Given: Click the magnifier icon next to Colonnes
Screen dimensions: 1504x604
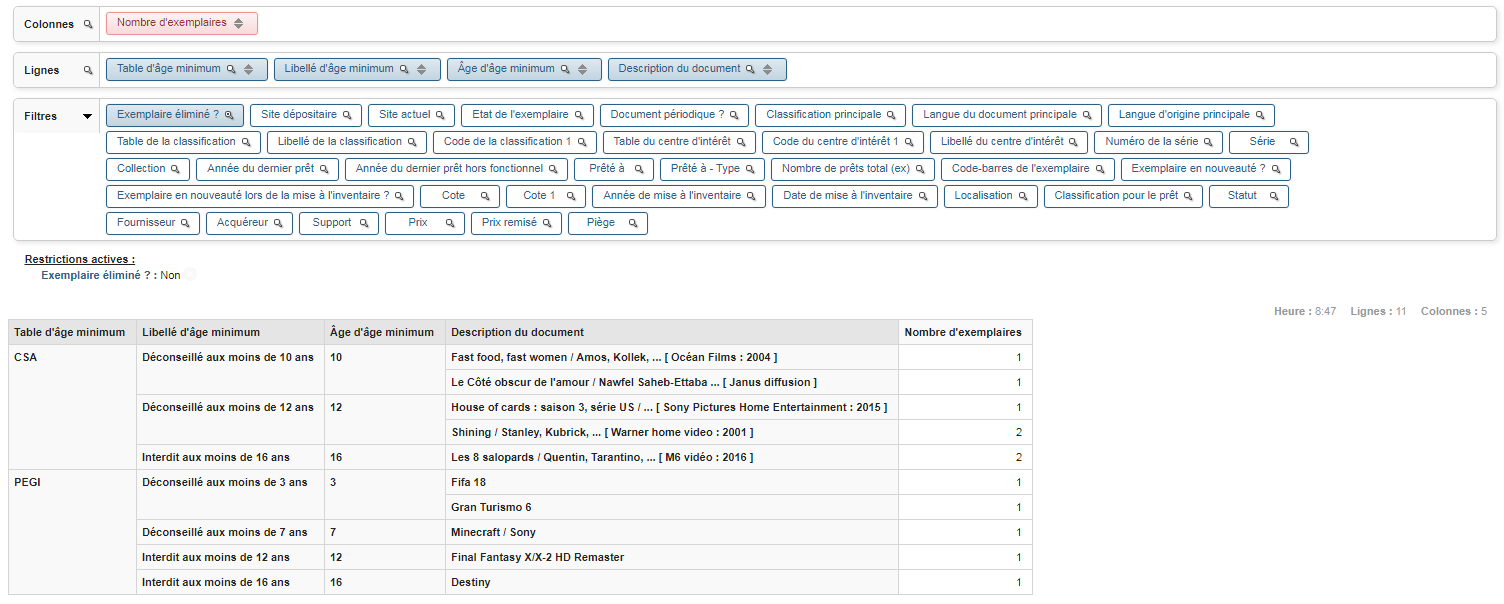Looking at the screenshot, I should tap(90, 23).
